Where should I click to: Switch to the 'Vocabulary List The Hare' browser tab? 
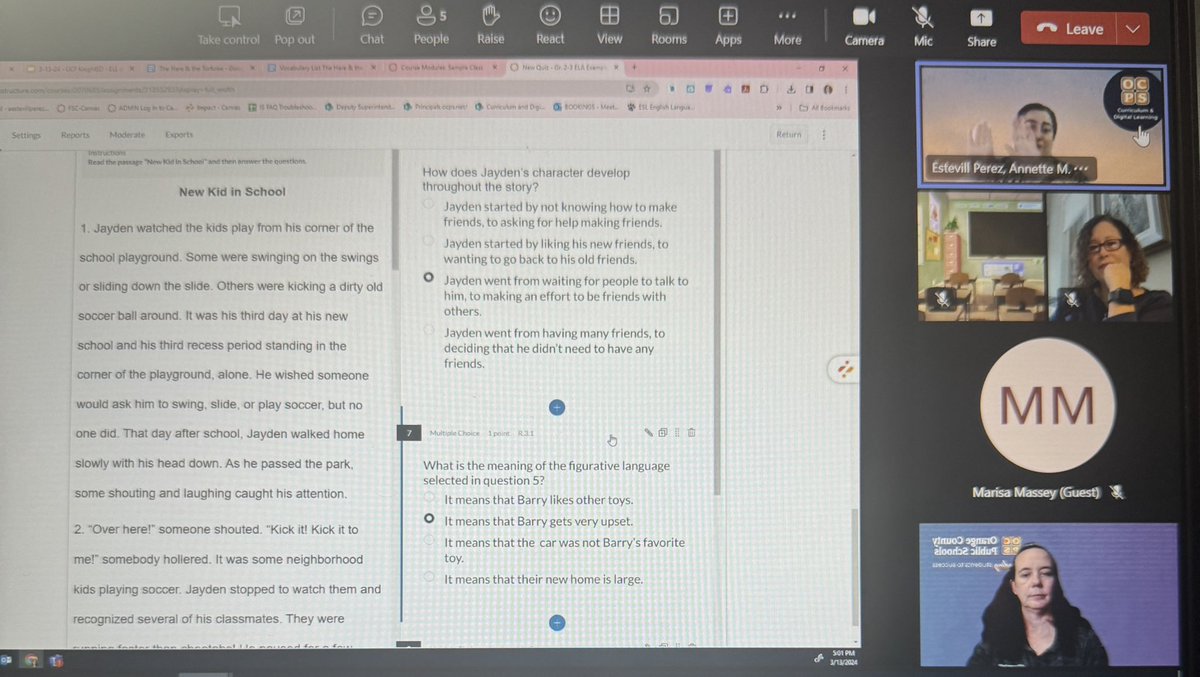[x=318, y=68]
